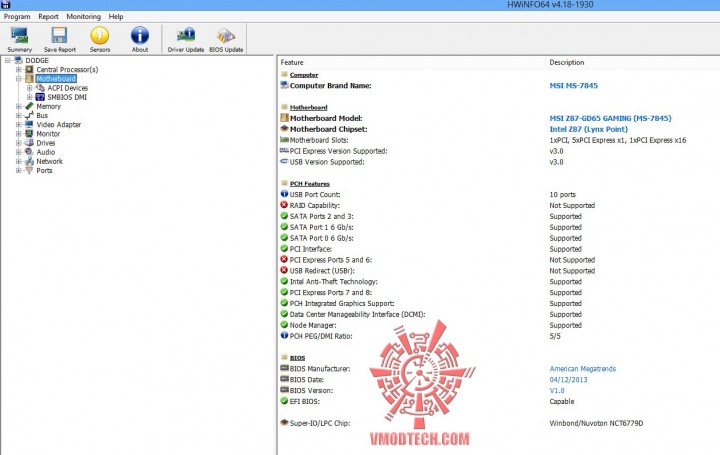This screenshot has width=720, height=455.
Task: Expand the SMBIOS DMI node
Action: 30,97
